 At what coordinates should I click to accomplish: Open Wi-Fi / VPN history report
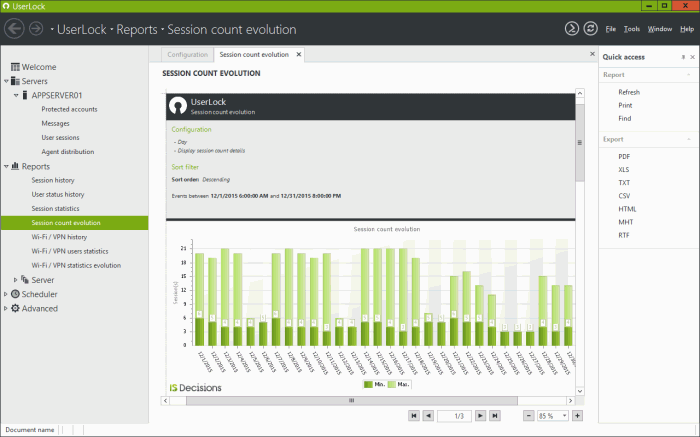click(59, 237)
